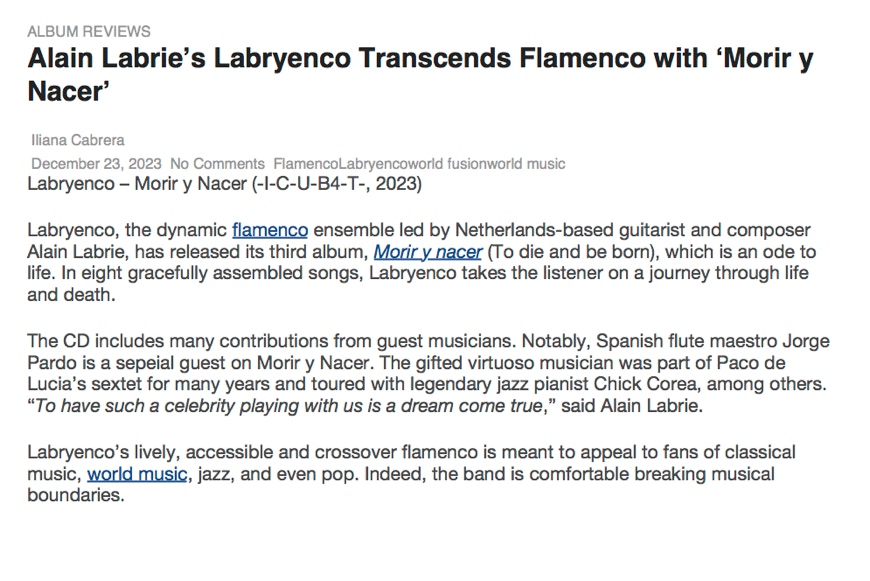The image size is (870, 581).
Task: Open the ALBUM REVIEWS category link
Action: (89, 31)
